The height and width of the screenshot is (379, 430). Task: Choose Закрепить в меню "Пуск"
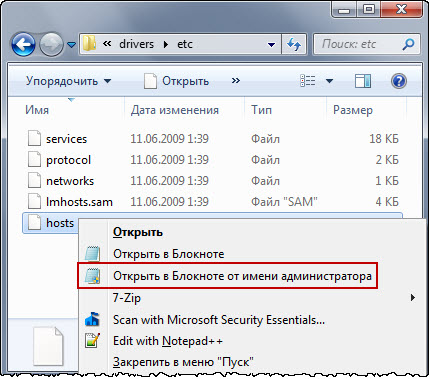coord(183,362)
